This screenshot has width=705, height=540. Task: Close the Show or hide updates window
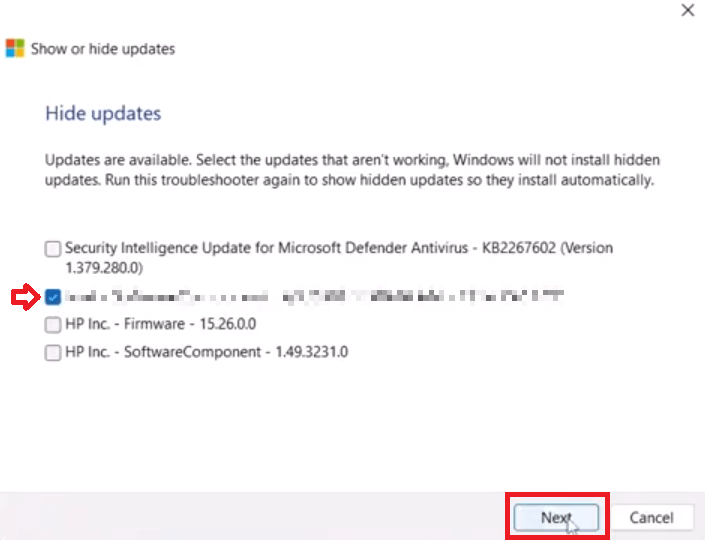tap(687, 11)
